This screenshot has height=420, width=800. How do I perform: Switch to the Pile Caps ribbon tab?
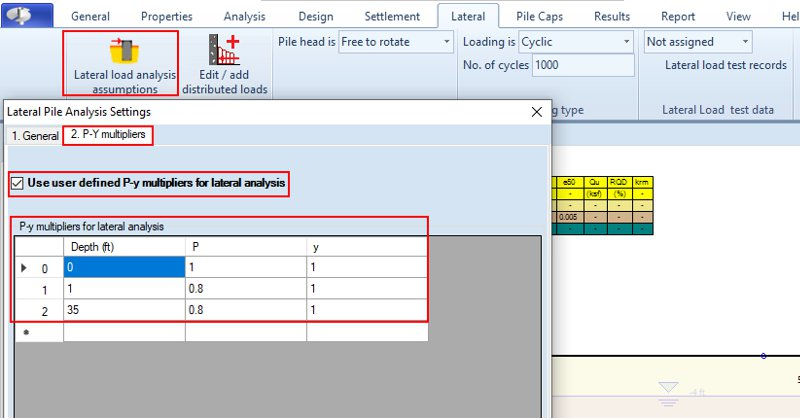tap(539, 16)
